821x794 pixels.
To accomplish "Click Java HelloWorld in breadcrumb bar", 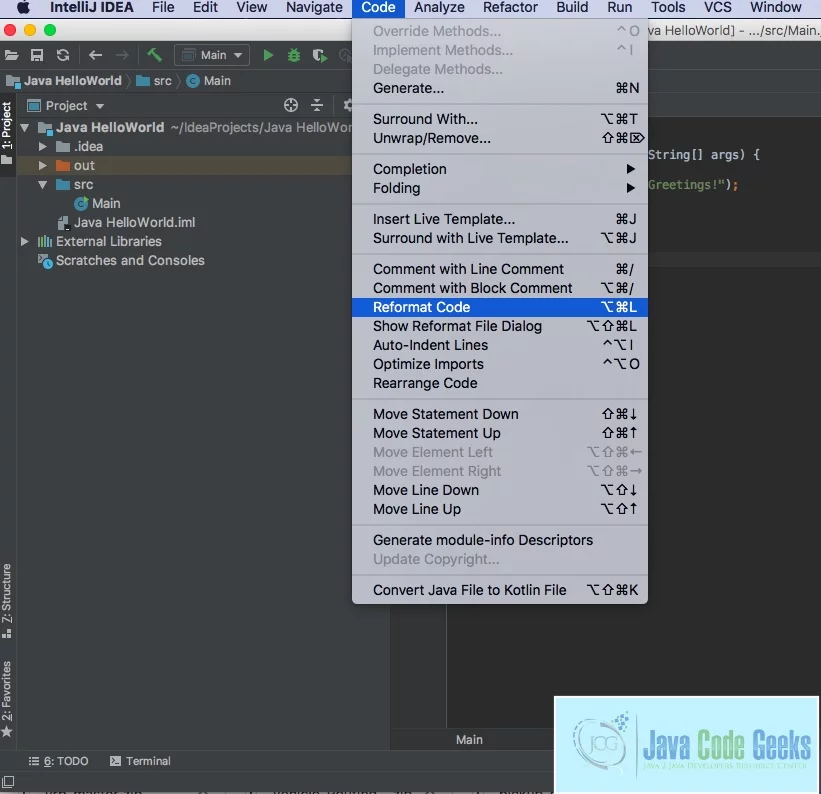I will pos(64,81).
